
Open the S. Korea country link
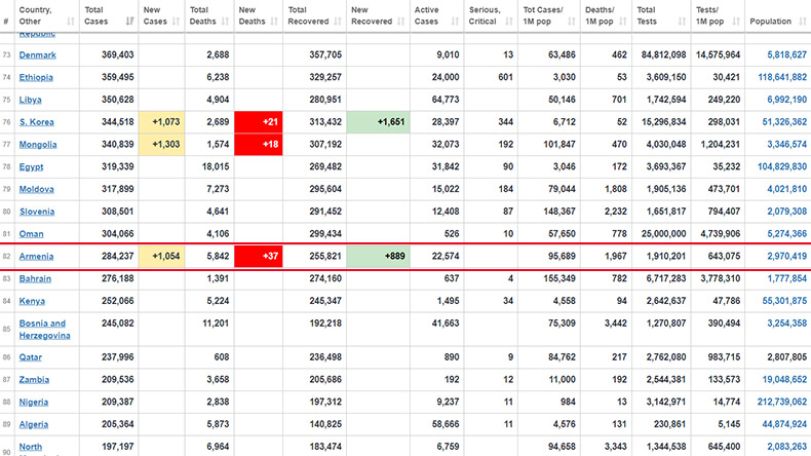pyautogui.click(x=36, y=122)
